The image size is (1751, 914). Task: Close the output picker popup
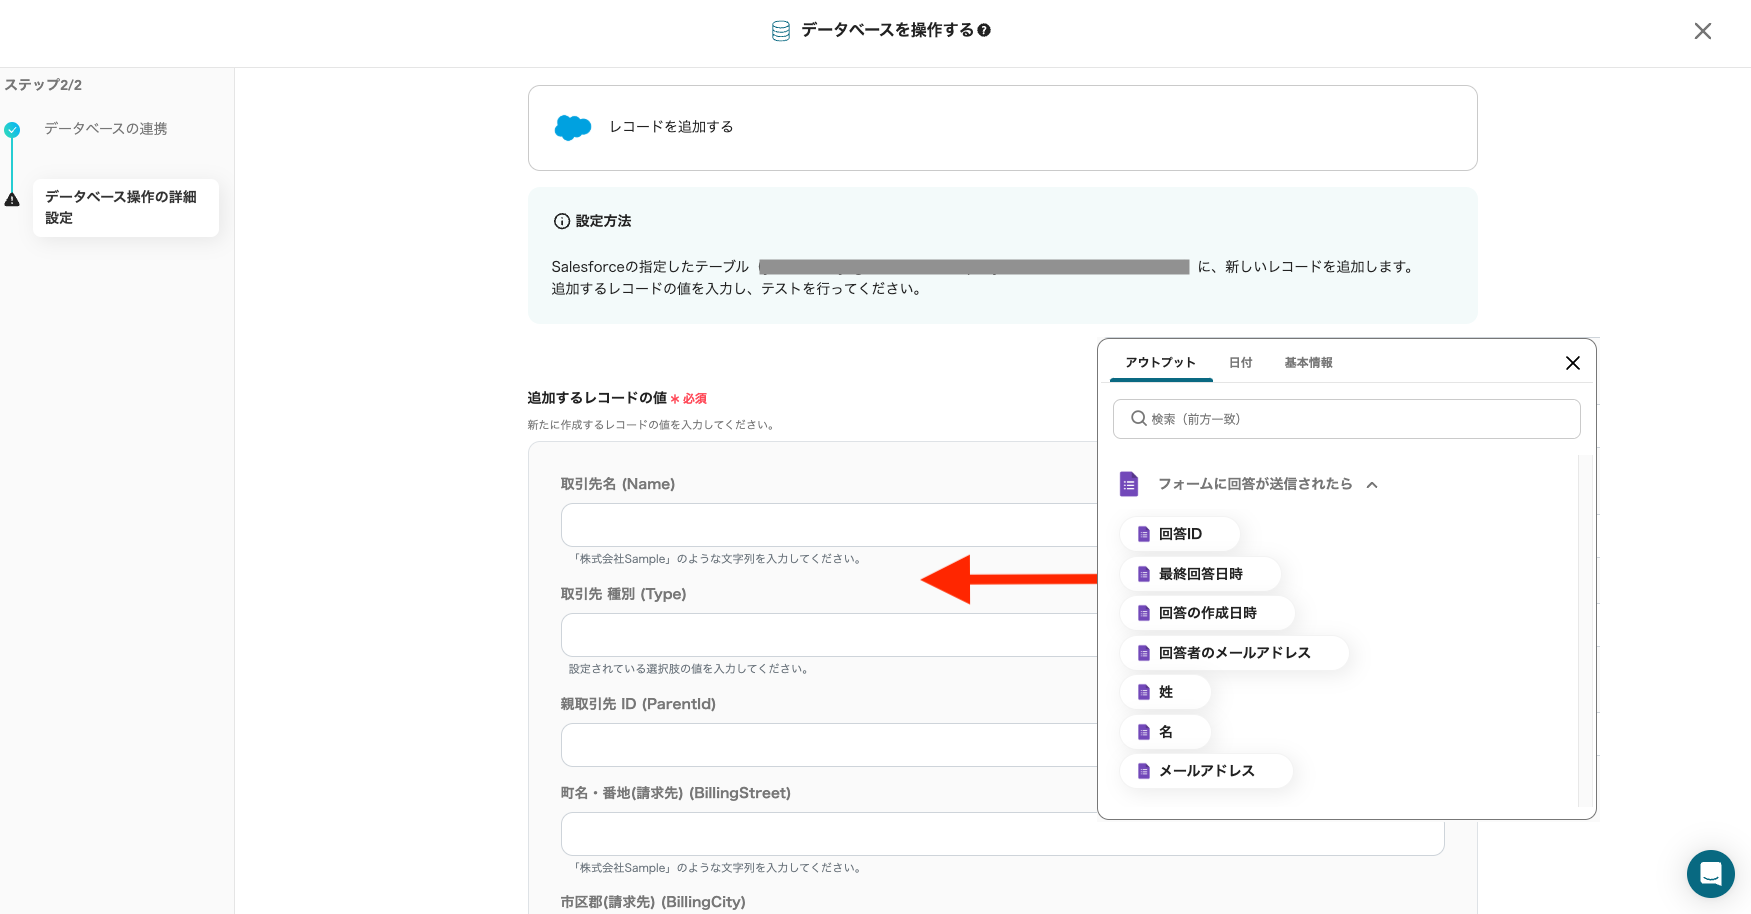point(1572,363)
